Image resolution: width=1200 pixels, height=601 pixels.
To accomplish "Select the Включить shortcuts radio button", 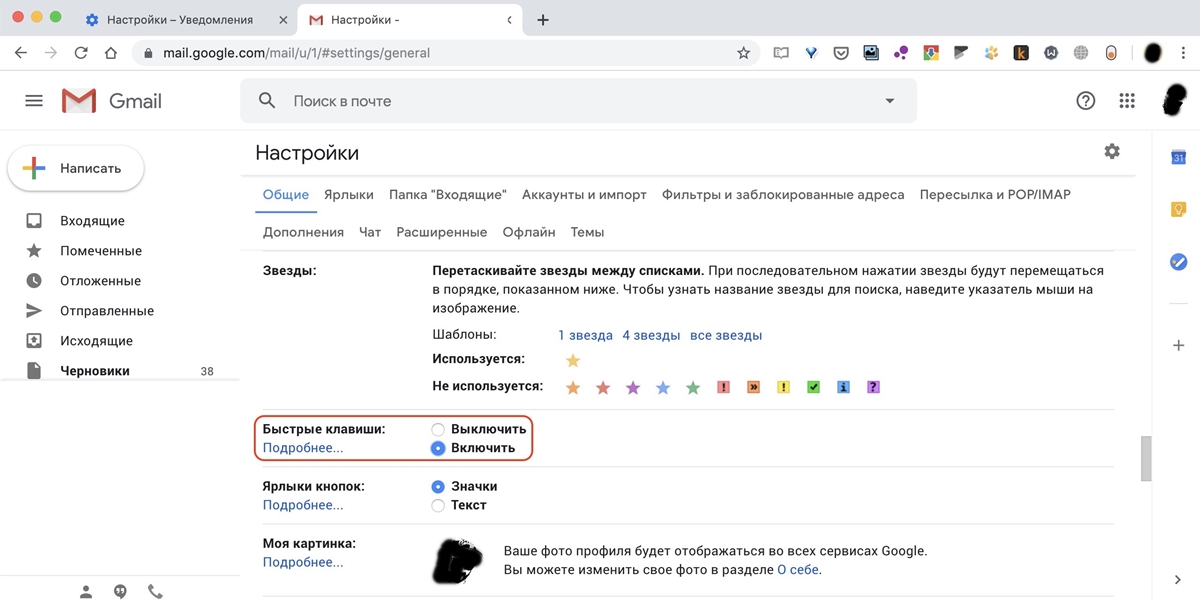I will (438, 448).
